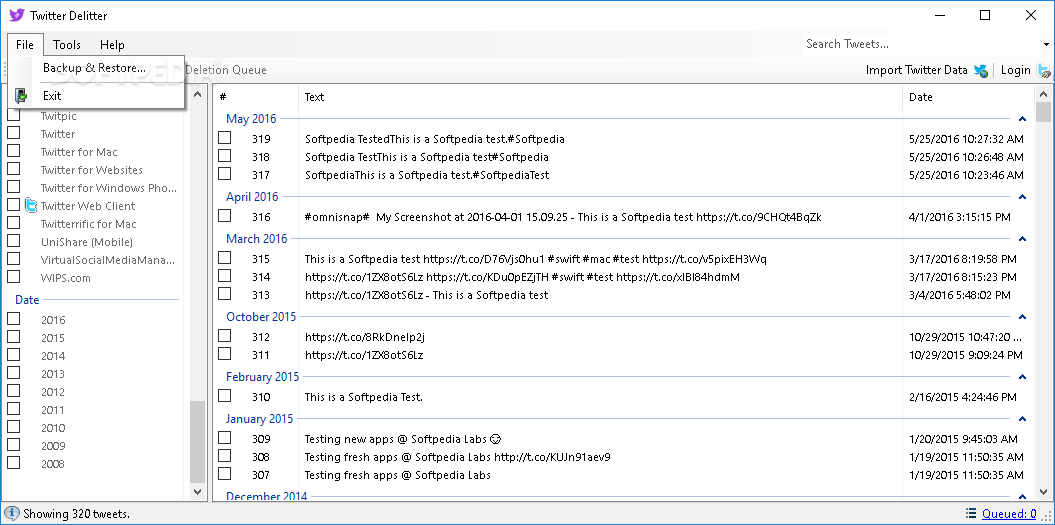Viewport: 1055px width, 525px height.
Task: Collapse the April 2016 group
Action: click(x=1023, y=197)
